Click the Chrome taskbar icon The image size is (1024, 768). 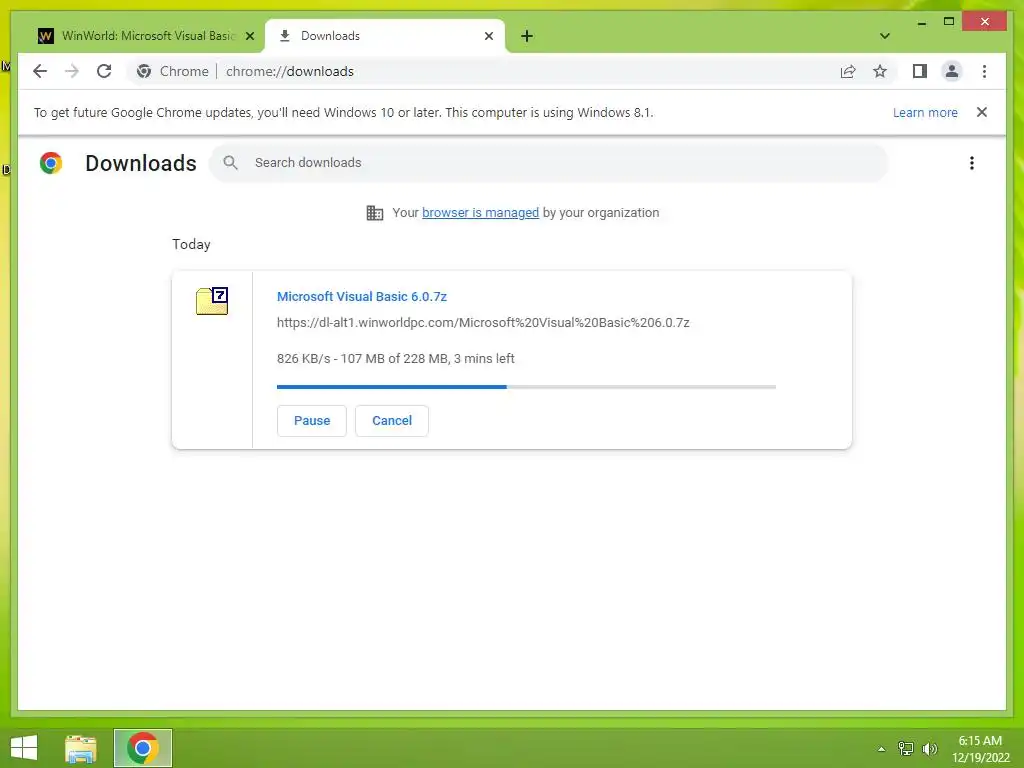(x=143, y=748)
